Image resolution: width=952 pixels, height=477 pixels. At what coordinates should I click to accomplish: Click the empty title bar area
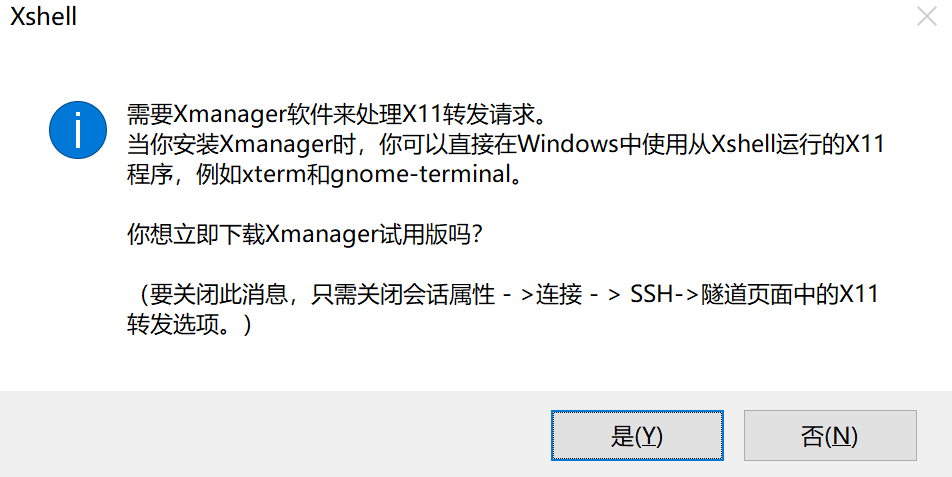480,18
